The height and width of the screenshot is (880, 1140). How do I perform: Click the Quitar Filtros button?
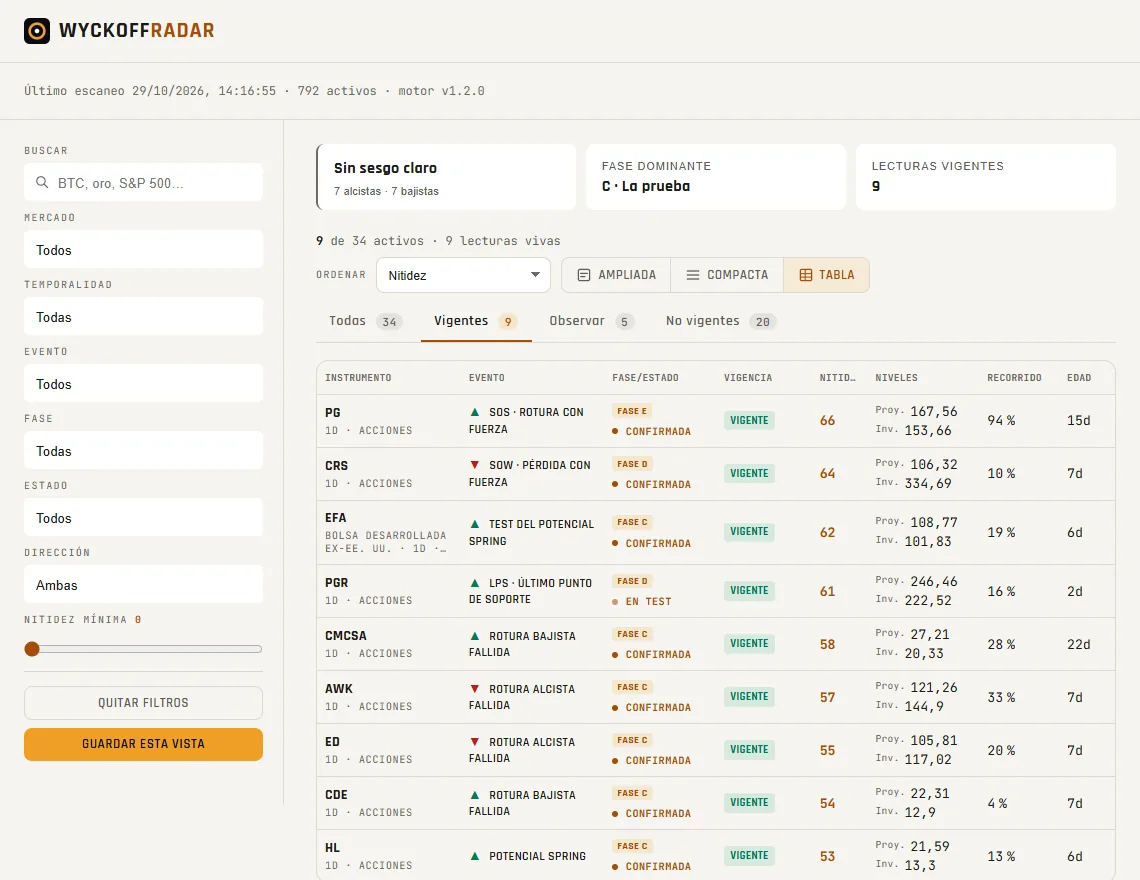[143, 703]
